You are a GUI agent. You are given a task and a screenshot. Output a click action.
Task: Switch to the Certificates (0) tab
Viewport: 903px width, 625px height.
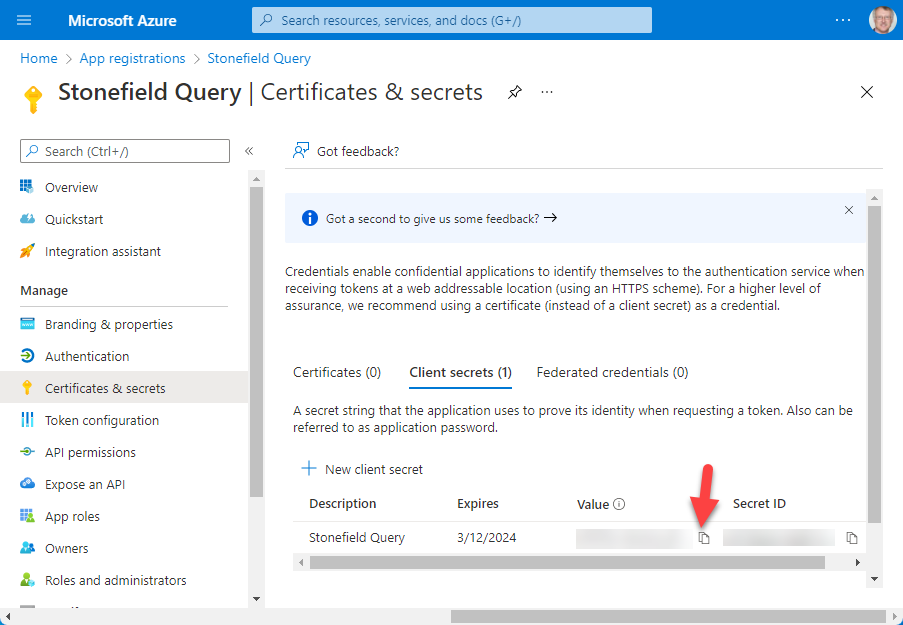pos(337,372)
